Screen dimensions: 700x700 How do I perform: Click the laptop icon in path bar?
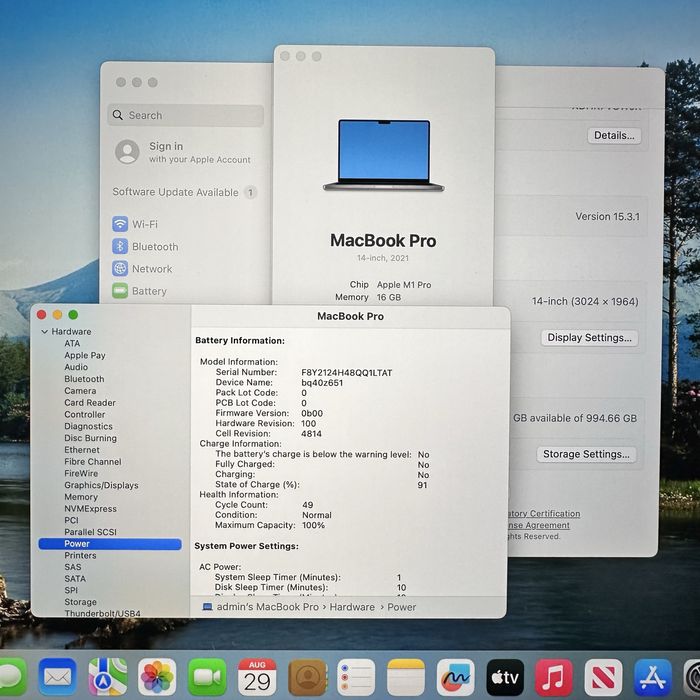click(207, 607)
